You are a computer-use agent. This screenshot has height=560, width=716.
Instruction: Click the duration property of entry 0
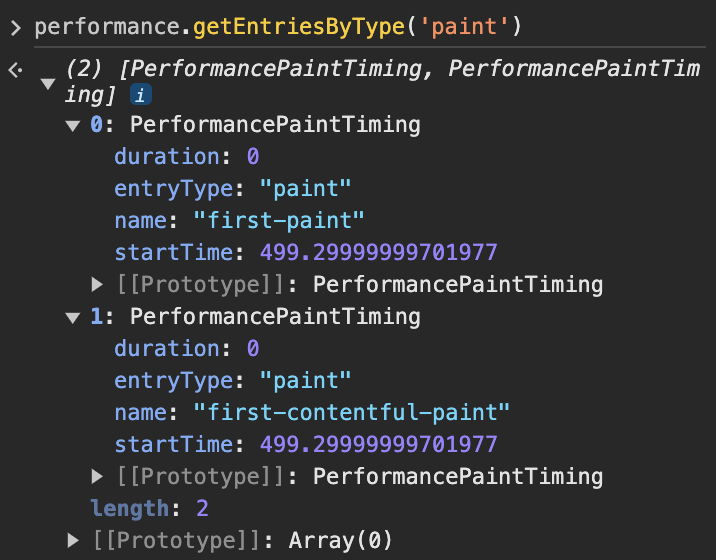coord(166,157)
